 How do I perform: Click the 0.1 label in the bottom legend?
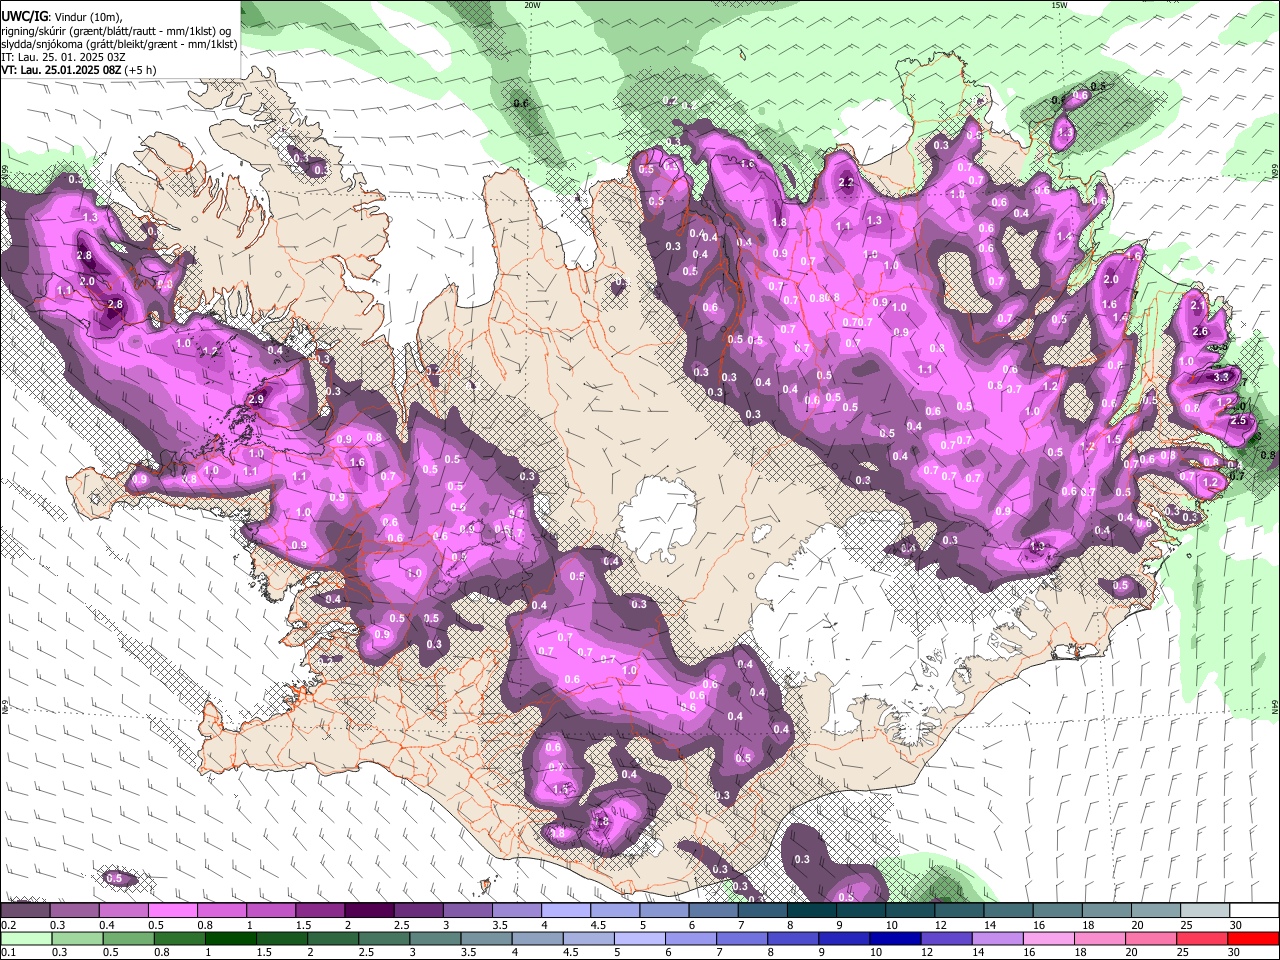pos(8,953)
